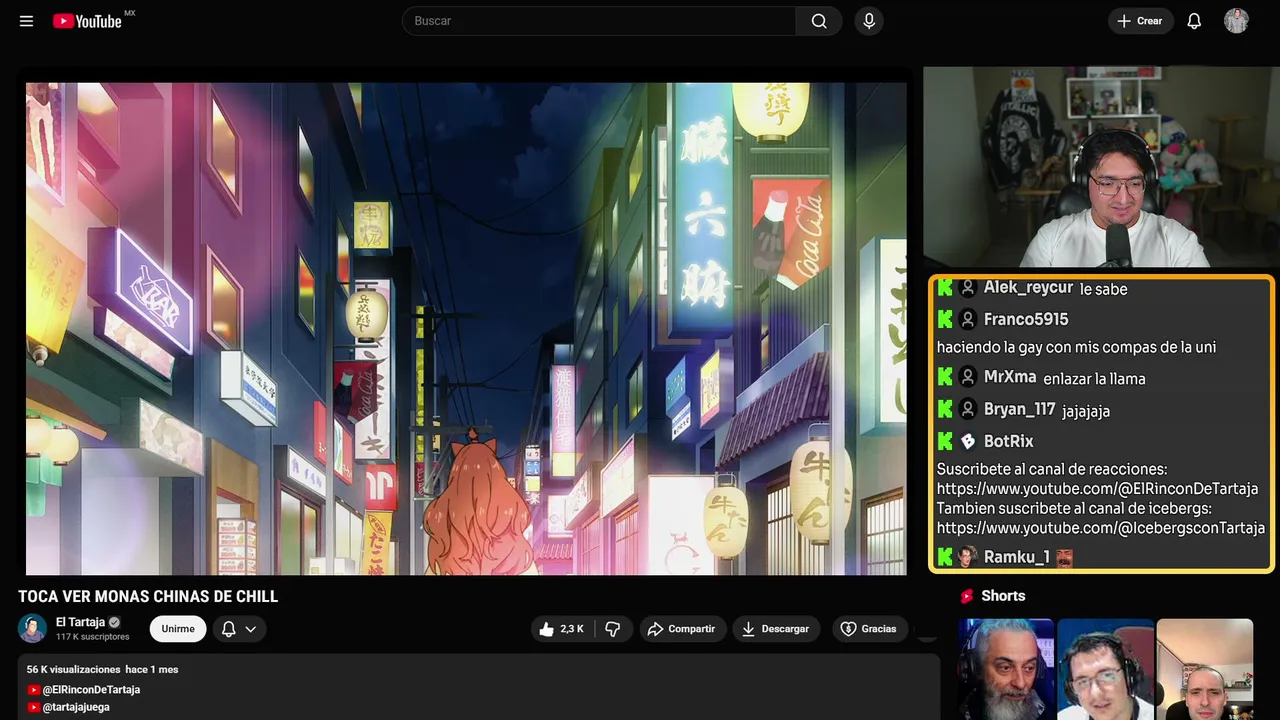
Task: Click the bot badge icon beside BotRix
Action: tap(968, 441)
